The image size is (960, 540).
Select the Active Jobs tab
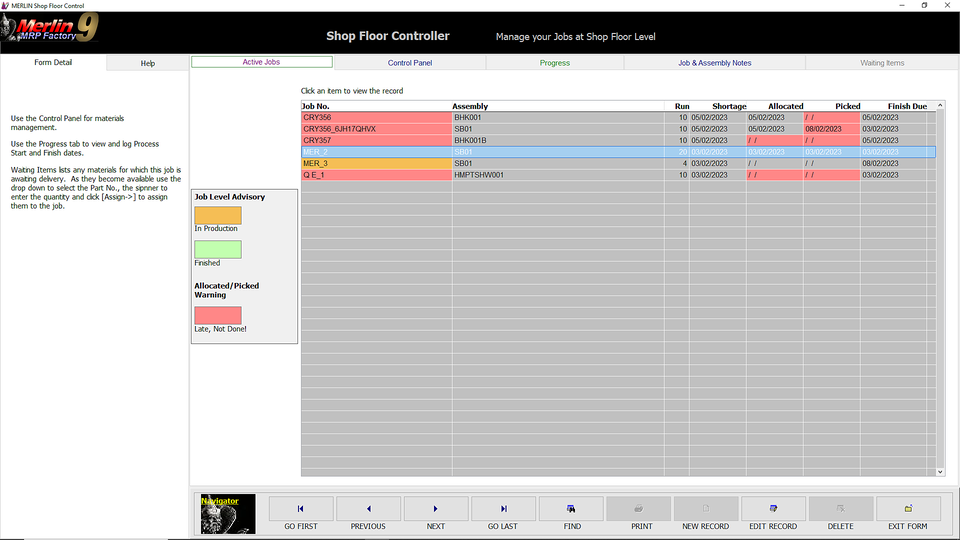pos(261,62)
